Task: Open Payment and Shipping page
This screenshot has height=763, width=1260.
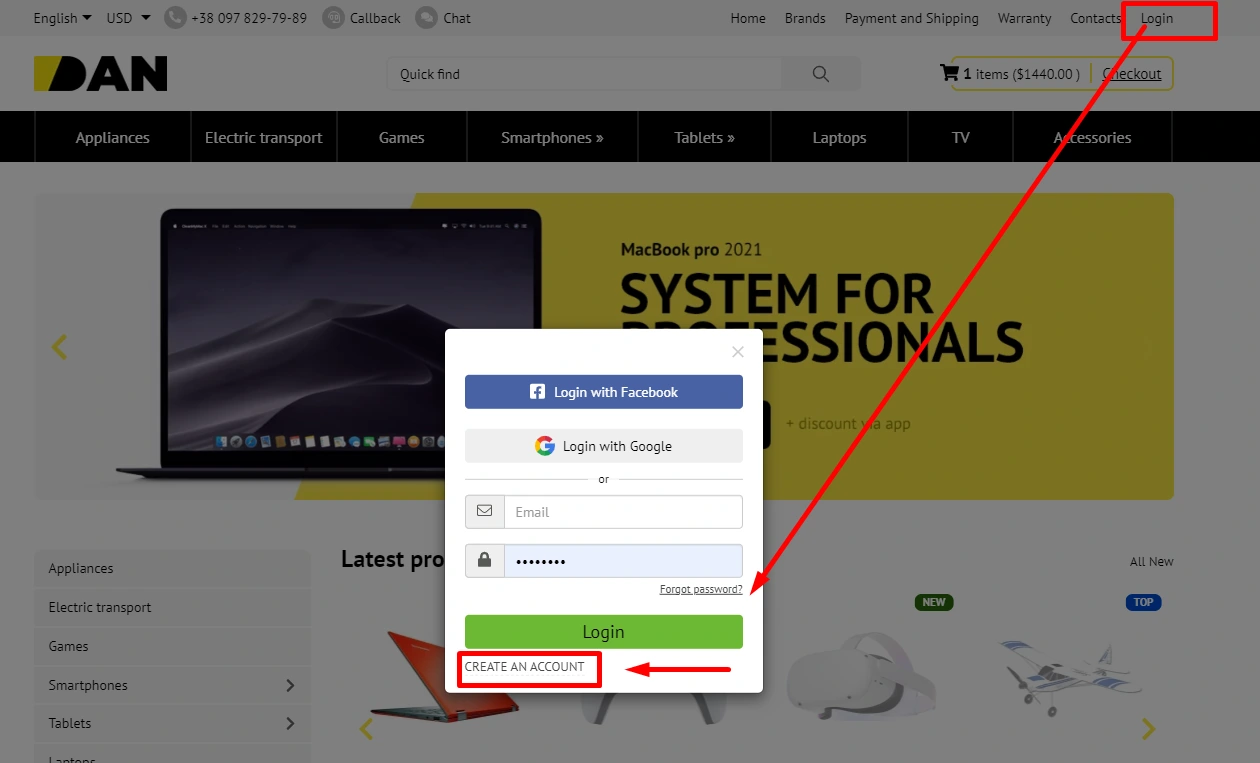Action: 911,18
